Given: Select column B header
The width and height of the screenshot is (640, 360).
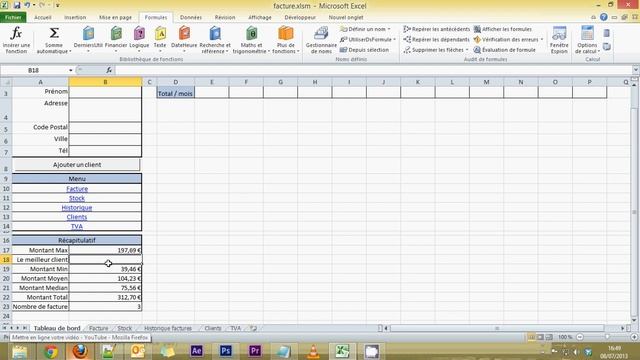Looking at the screenshot, I should (x=105, y=82).
